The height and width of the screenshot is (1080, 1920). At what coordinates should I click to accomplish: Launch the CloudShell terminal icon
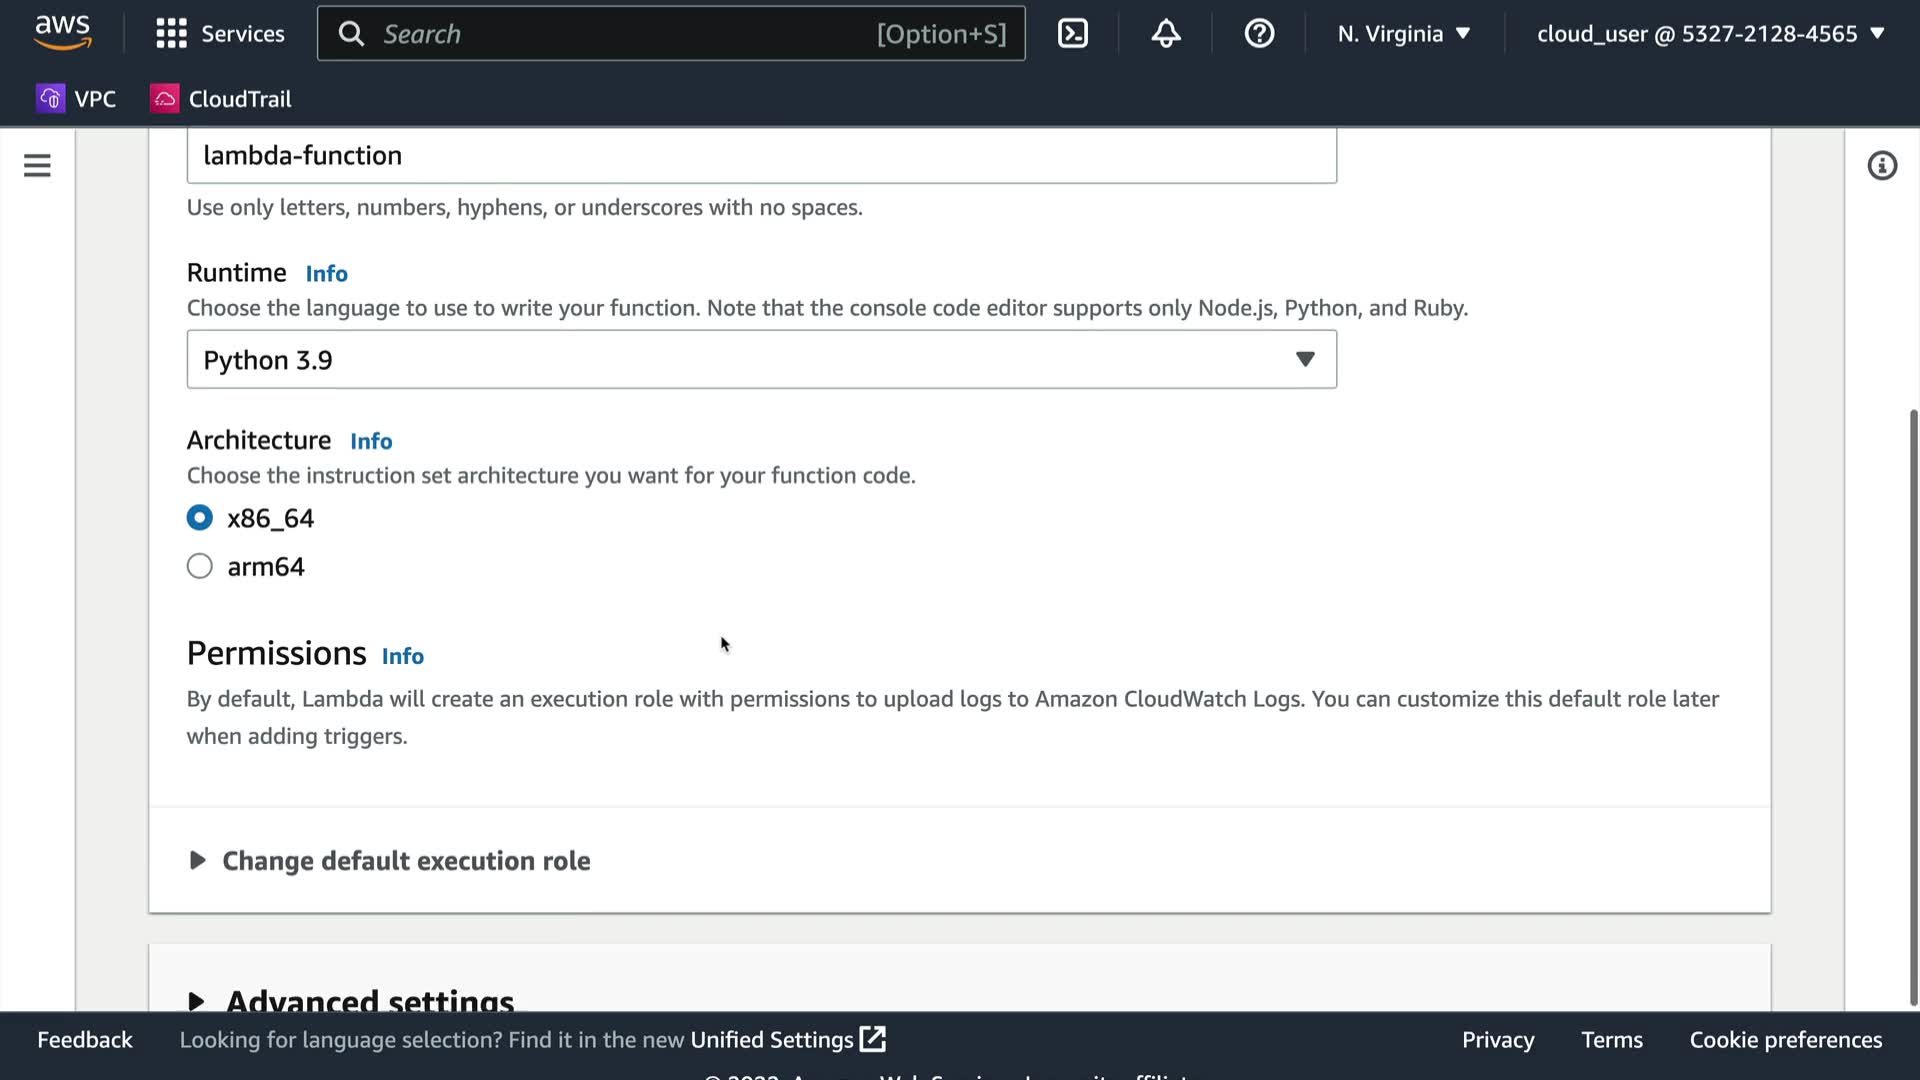(1072, 34)
